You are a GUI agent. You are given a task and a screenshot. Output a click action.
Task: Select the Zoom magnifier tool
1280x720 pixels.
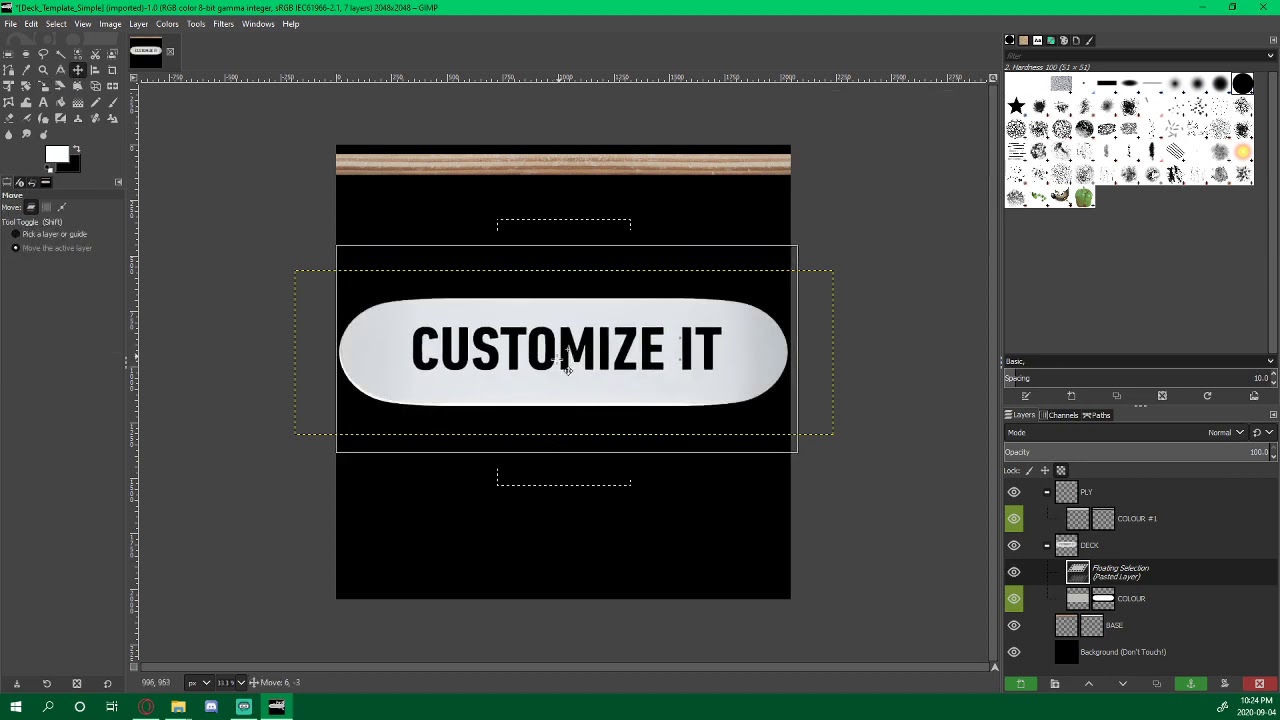coord(43,70)
